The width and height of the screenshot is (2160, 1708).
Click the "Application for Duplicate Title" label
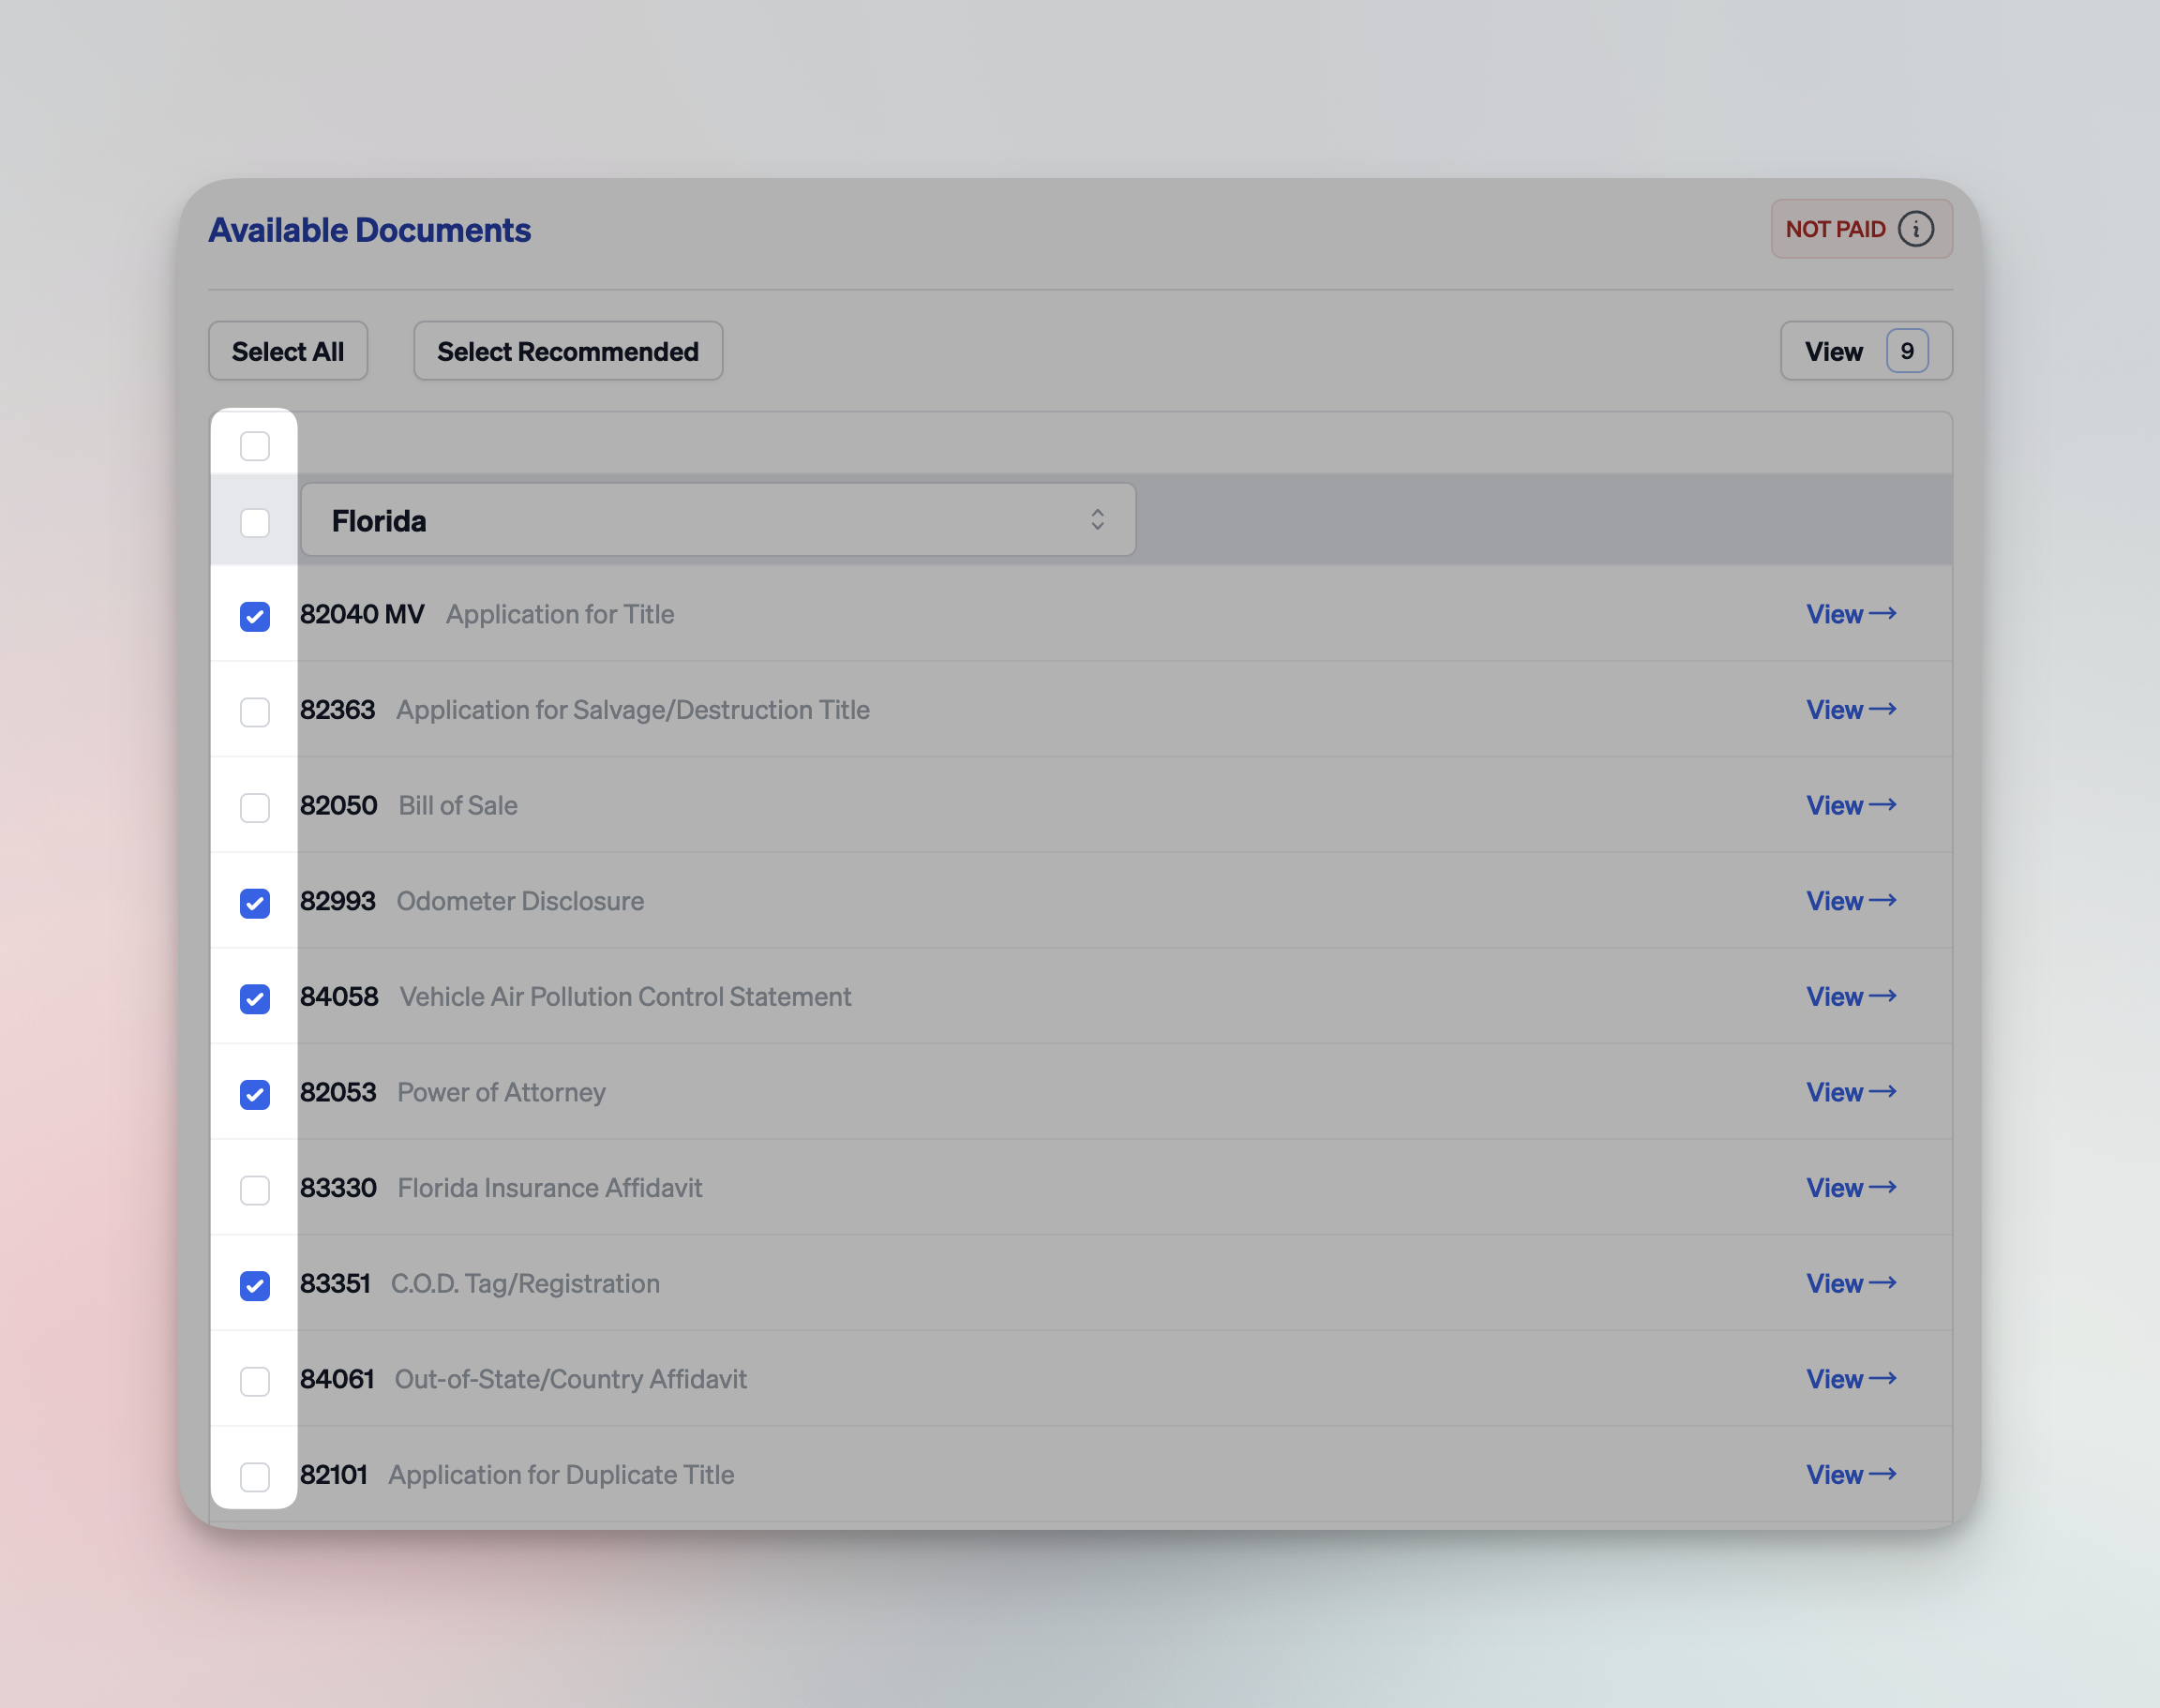tap(561, 1474)
